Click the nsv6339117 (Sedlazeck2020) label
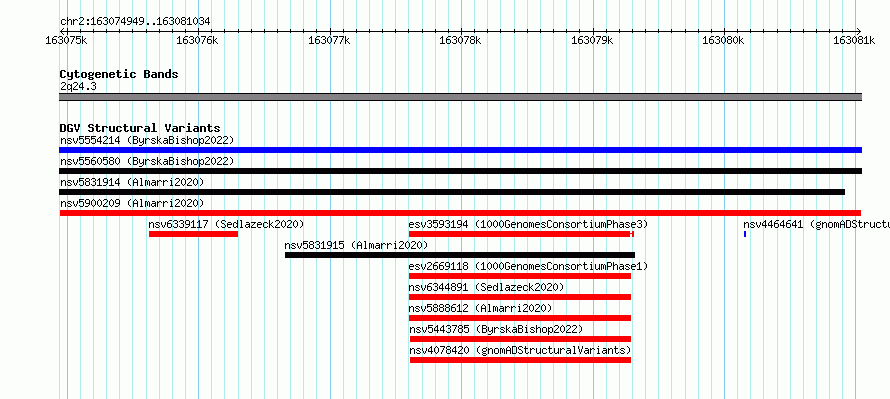The height and width of the screenshot is (399, 890). 226,224
